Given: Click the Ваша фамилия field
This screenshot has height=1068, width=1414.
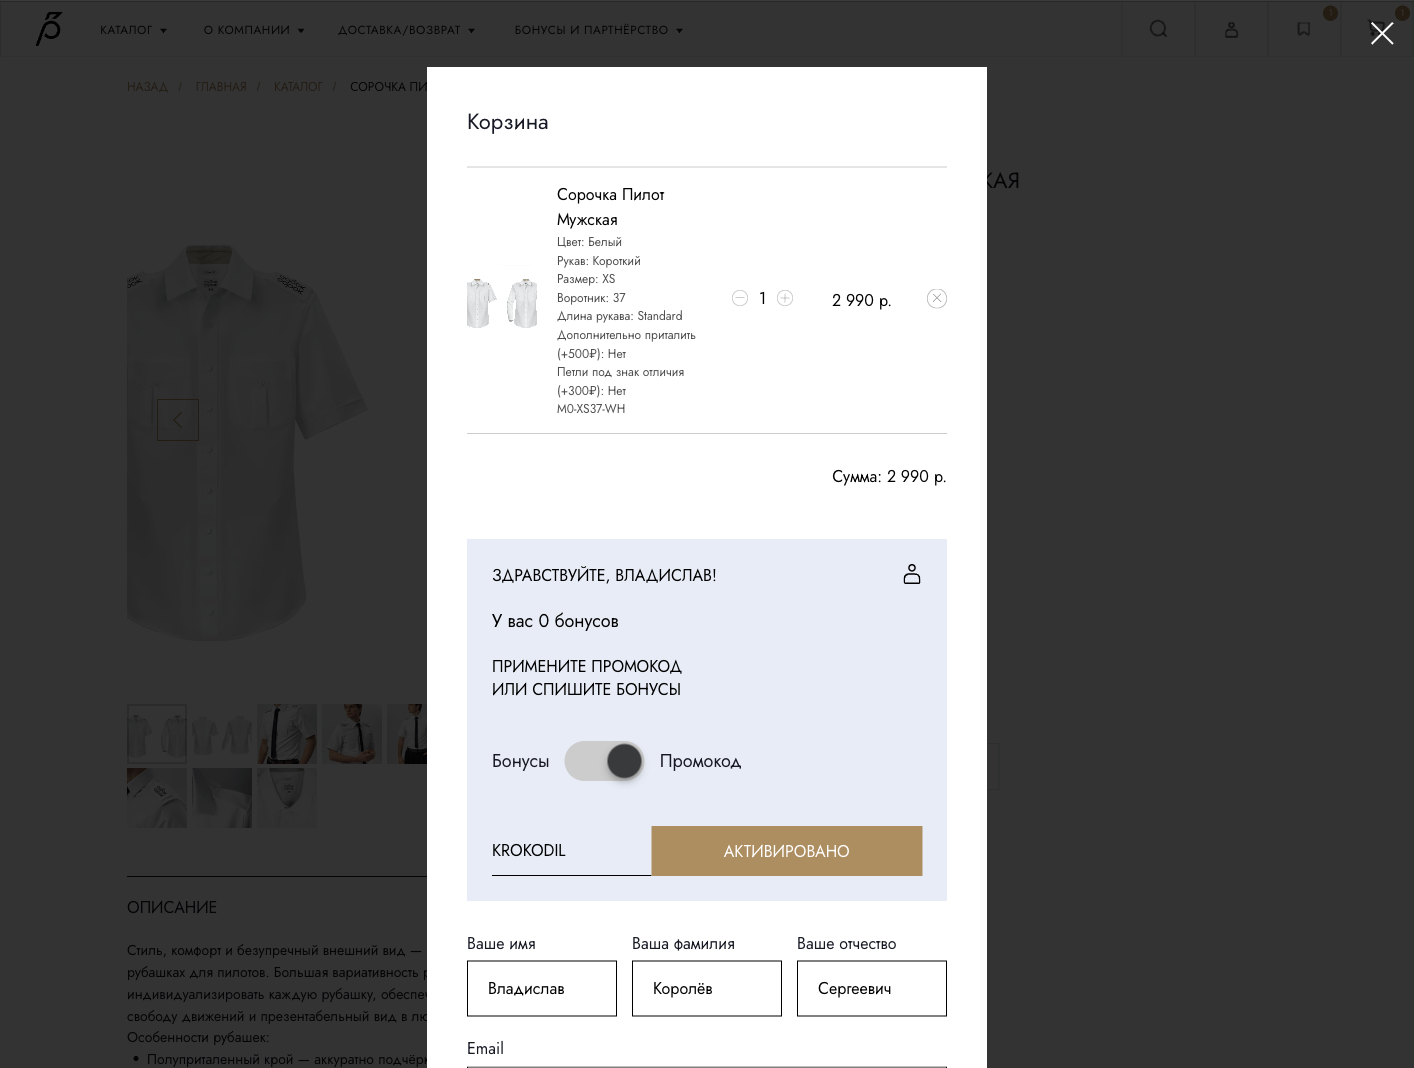Looking at the screenshot, I should [x=706, y=988].
